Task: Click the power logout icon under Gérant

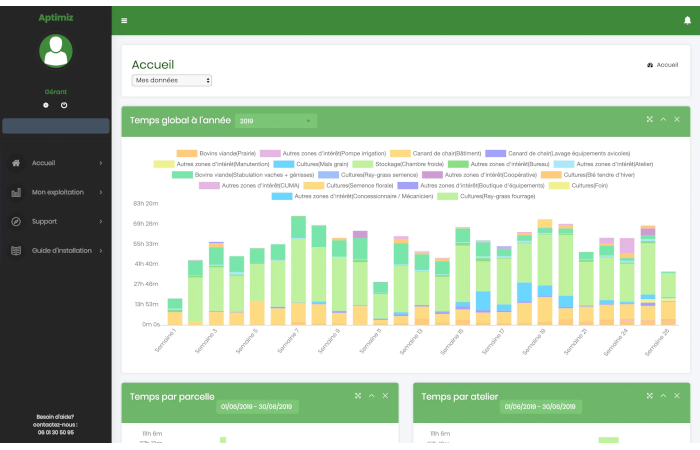Action: [64, 105]
